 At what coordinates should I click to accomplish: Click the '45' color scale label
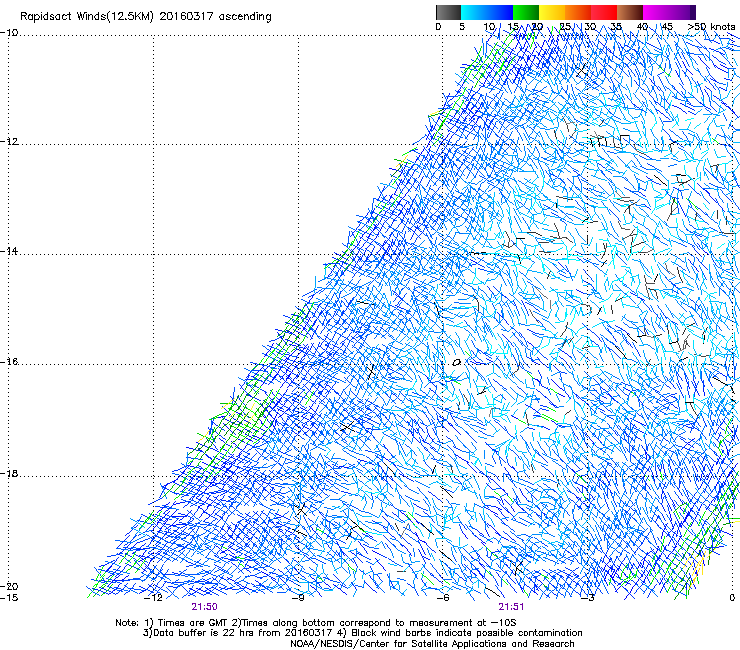[667, 27]
